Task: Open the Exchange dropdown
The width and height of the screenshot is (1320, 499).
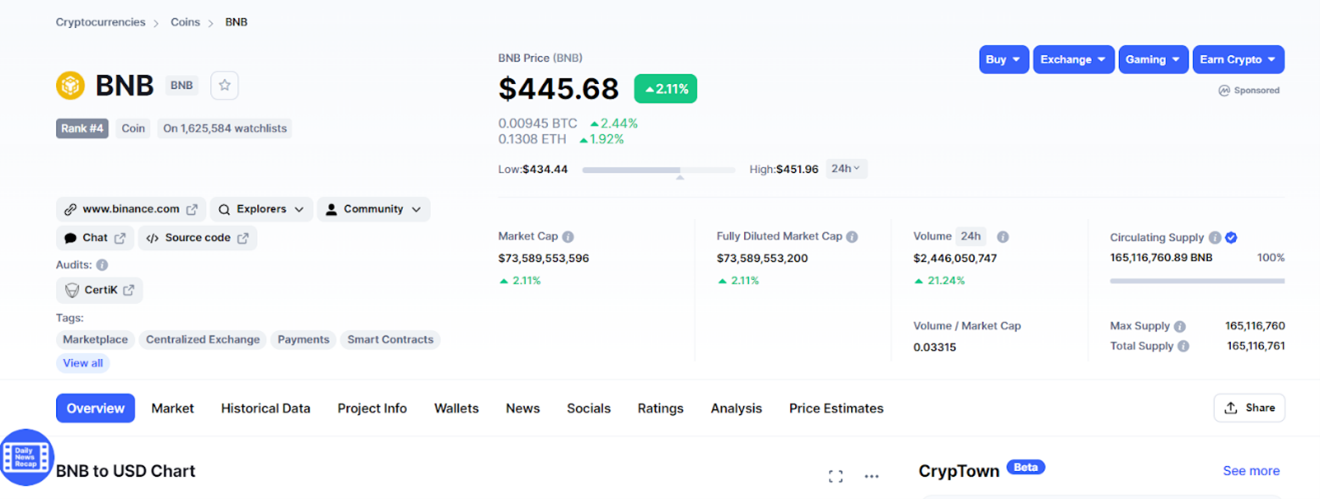Action: [x=1074, y=59]
